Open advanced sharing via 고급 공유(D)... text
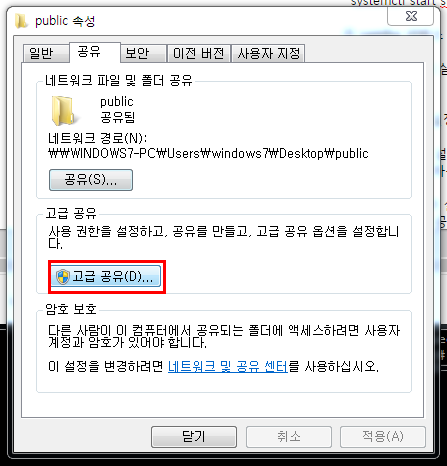 tap(113, 277)
